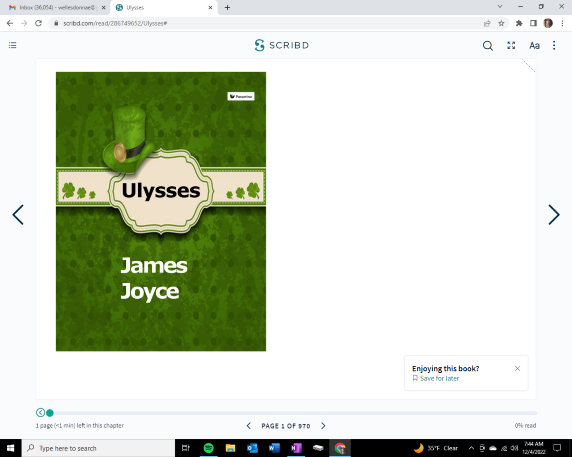572x457 pixels.
Task: Click the Chrome taskbar icon
Action: [x=340, y=448]
